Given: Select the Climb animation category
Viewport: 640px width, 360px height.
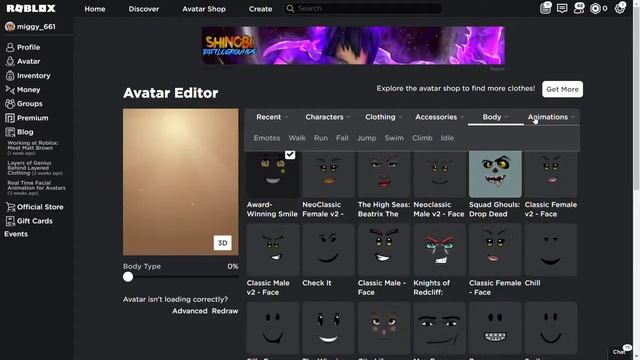Looking at the screenshot, I should coord(422,138).
